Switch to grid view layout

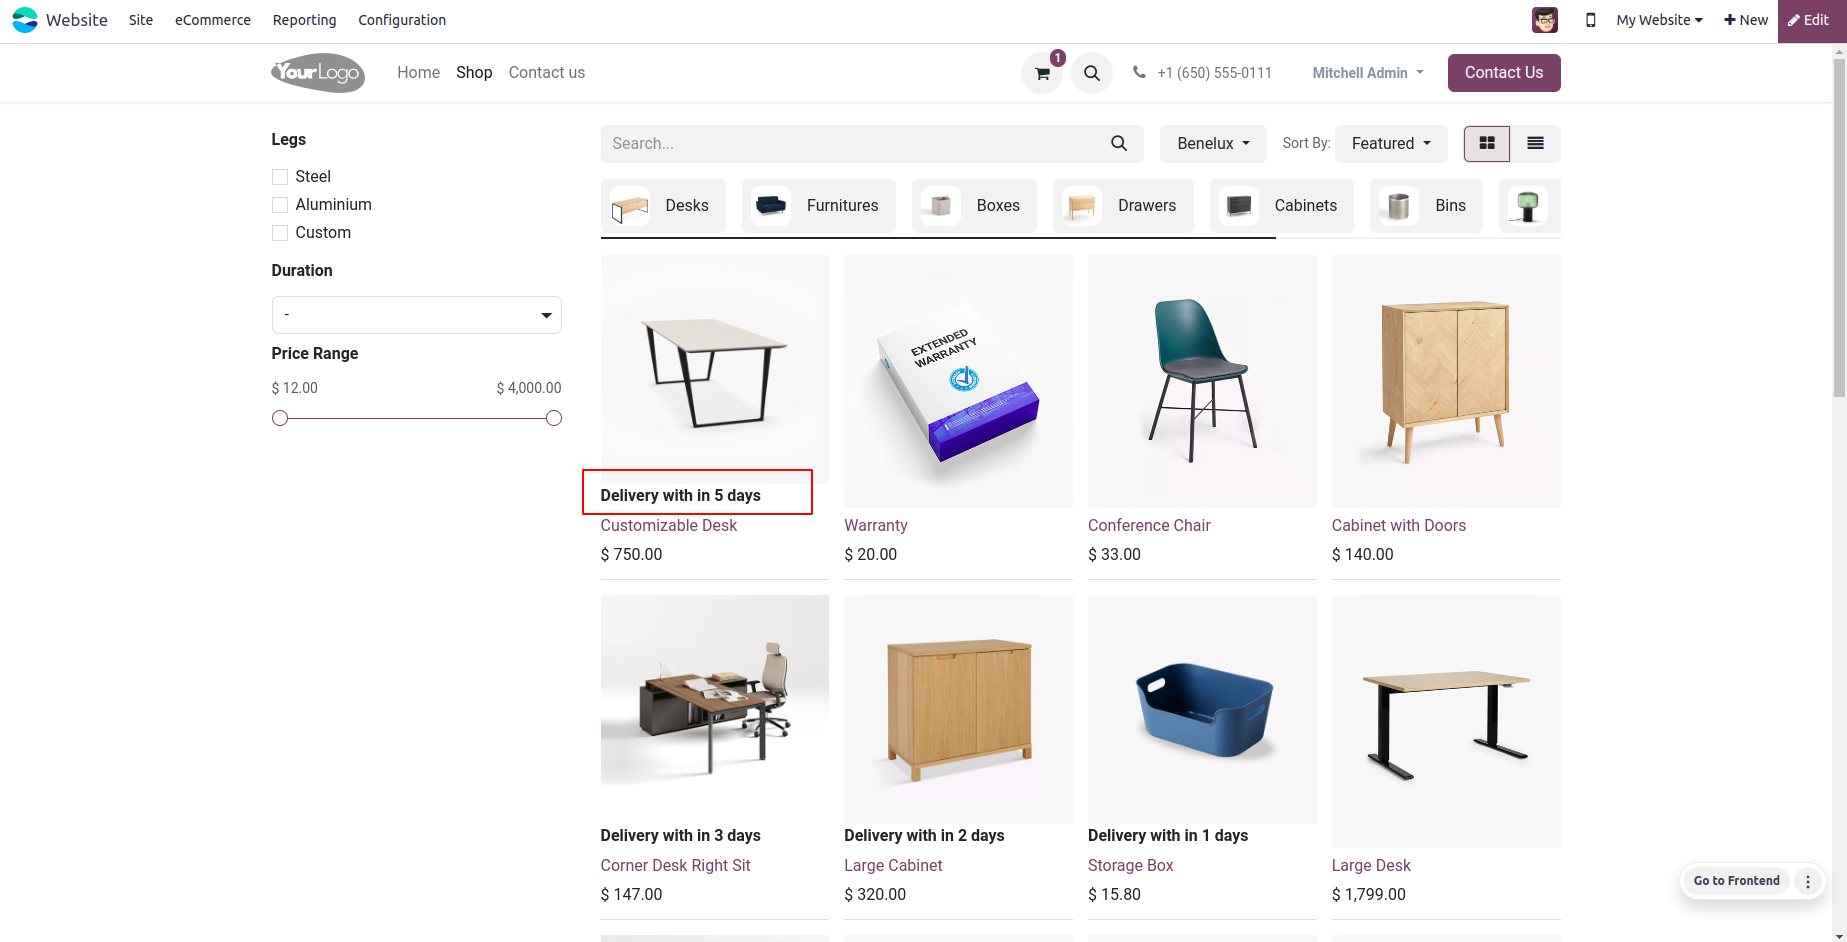tap(1487, 144)
